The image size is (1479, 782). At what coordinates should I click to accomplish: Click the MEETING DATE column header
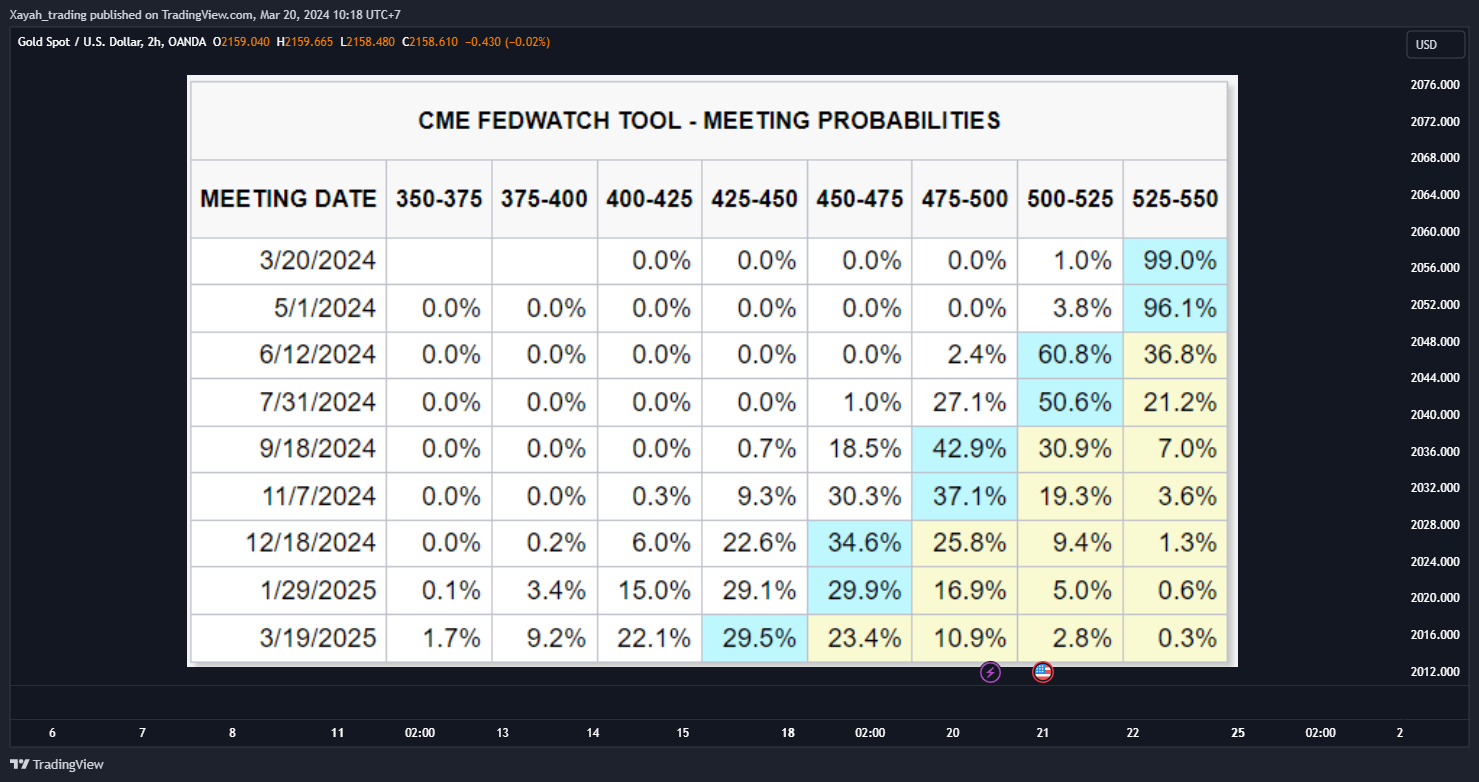click(x=289, y=199)
